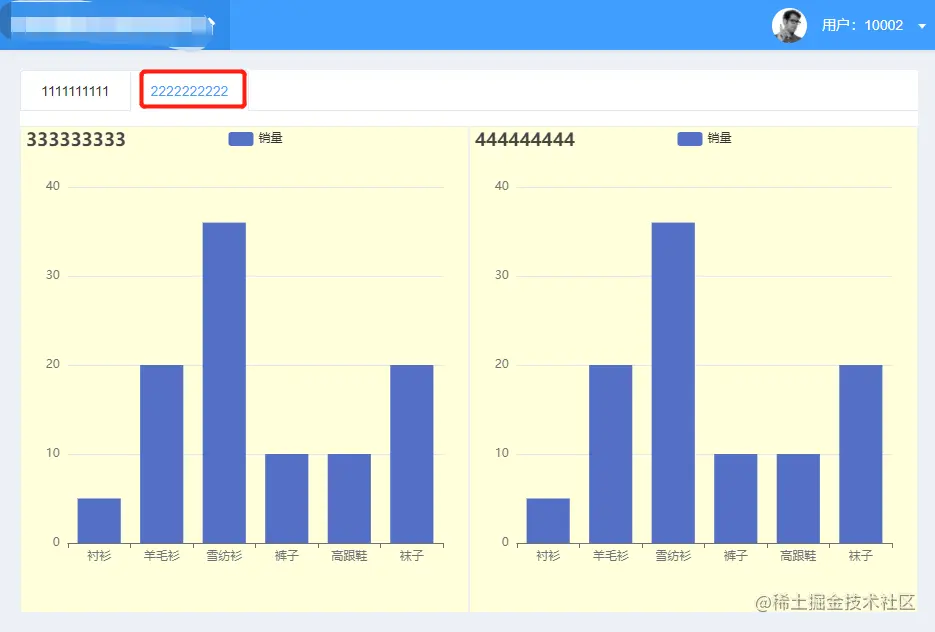
Task: Switch to the 2222222222 tab
Action: [189, 91]
